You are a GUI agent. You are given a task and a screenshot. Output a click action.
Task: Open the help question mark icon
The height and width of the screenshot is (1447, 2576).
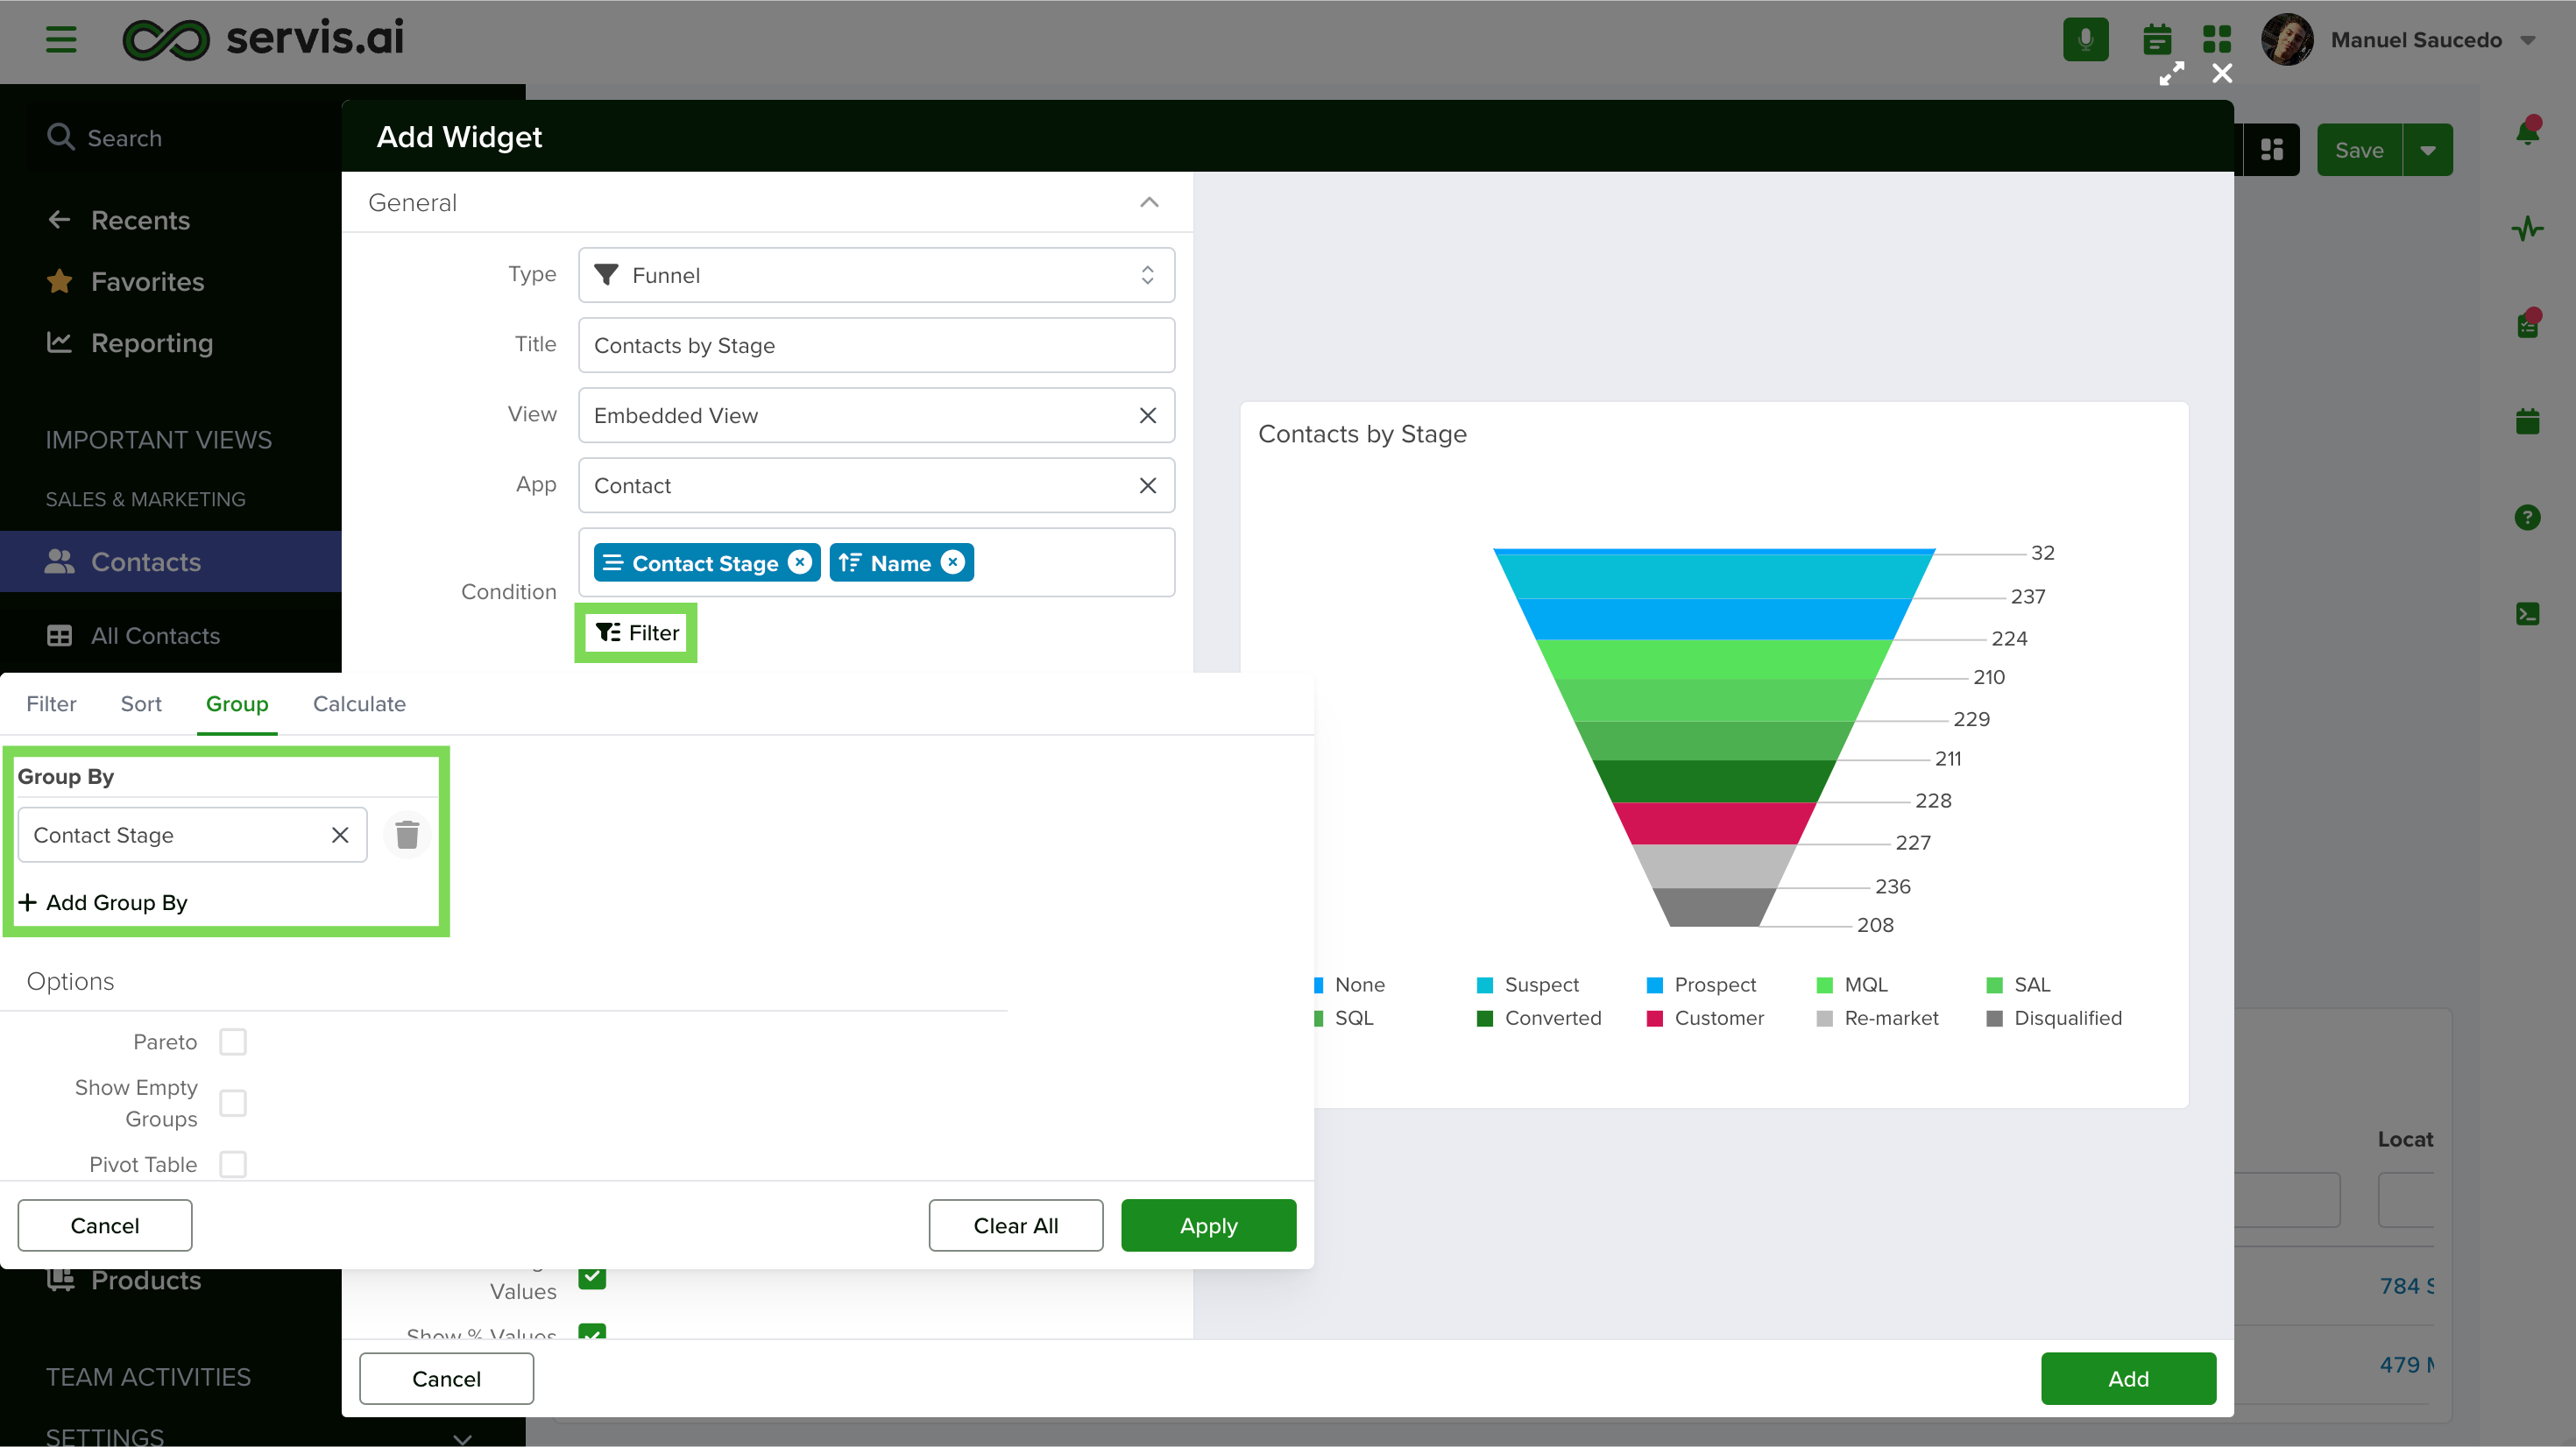point(2527,517)
